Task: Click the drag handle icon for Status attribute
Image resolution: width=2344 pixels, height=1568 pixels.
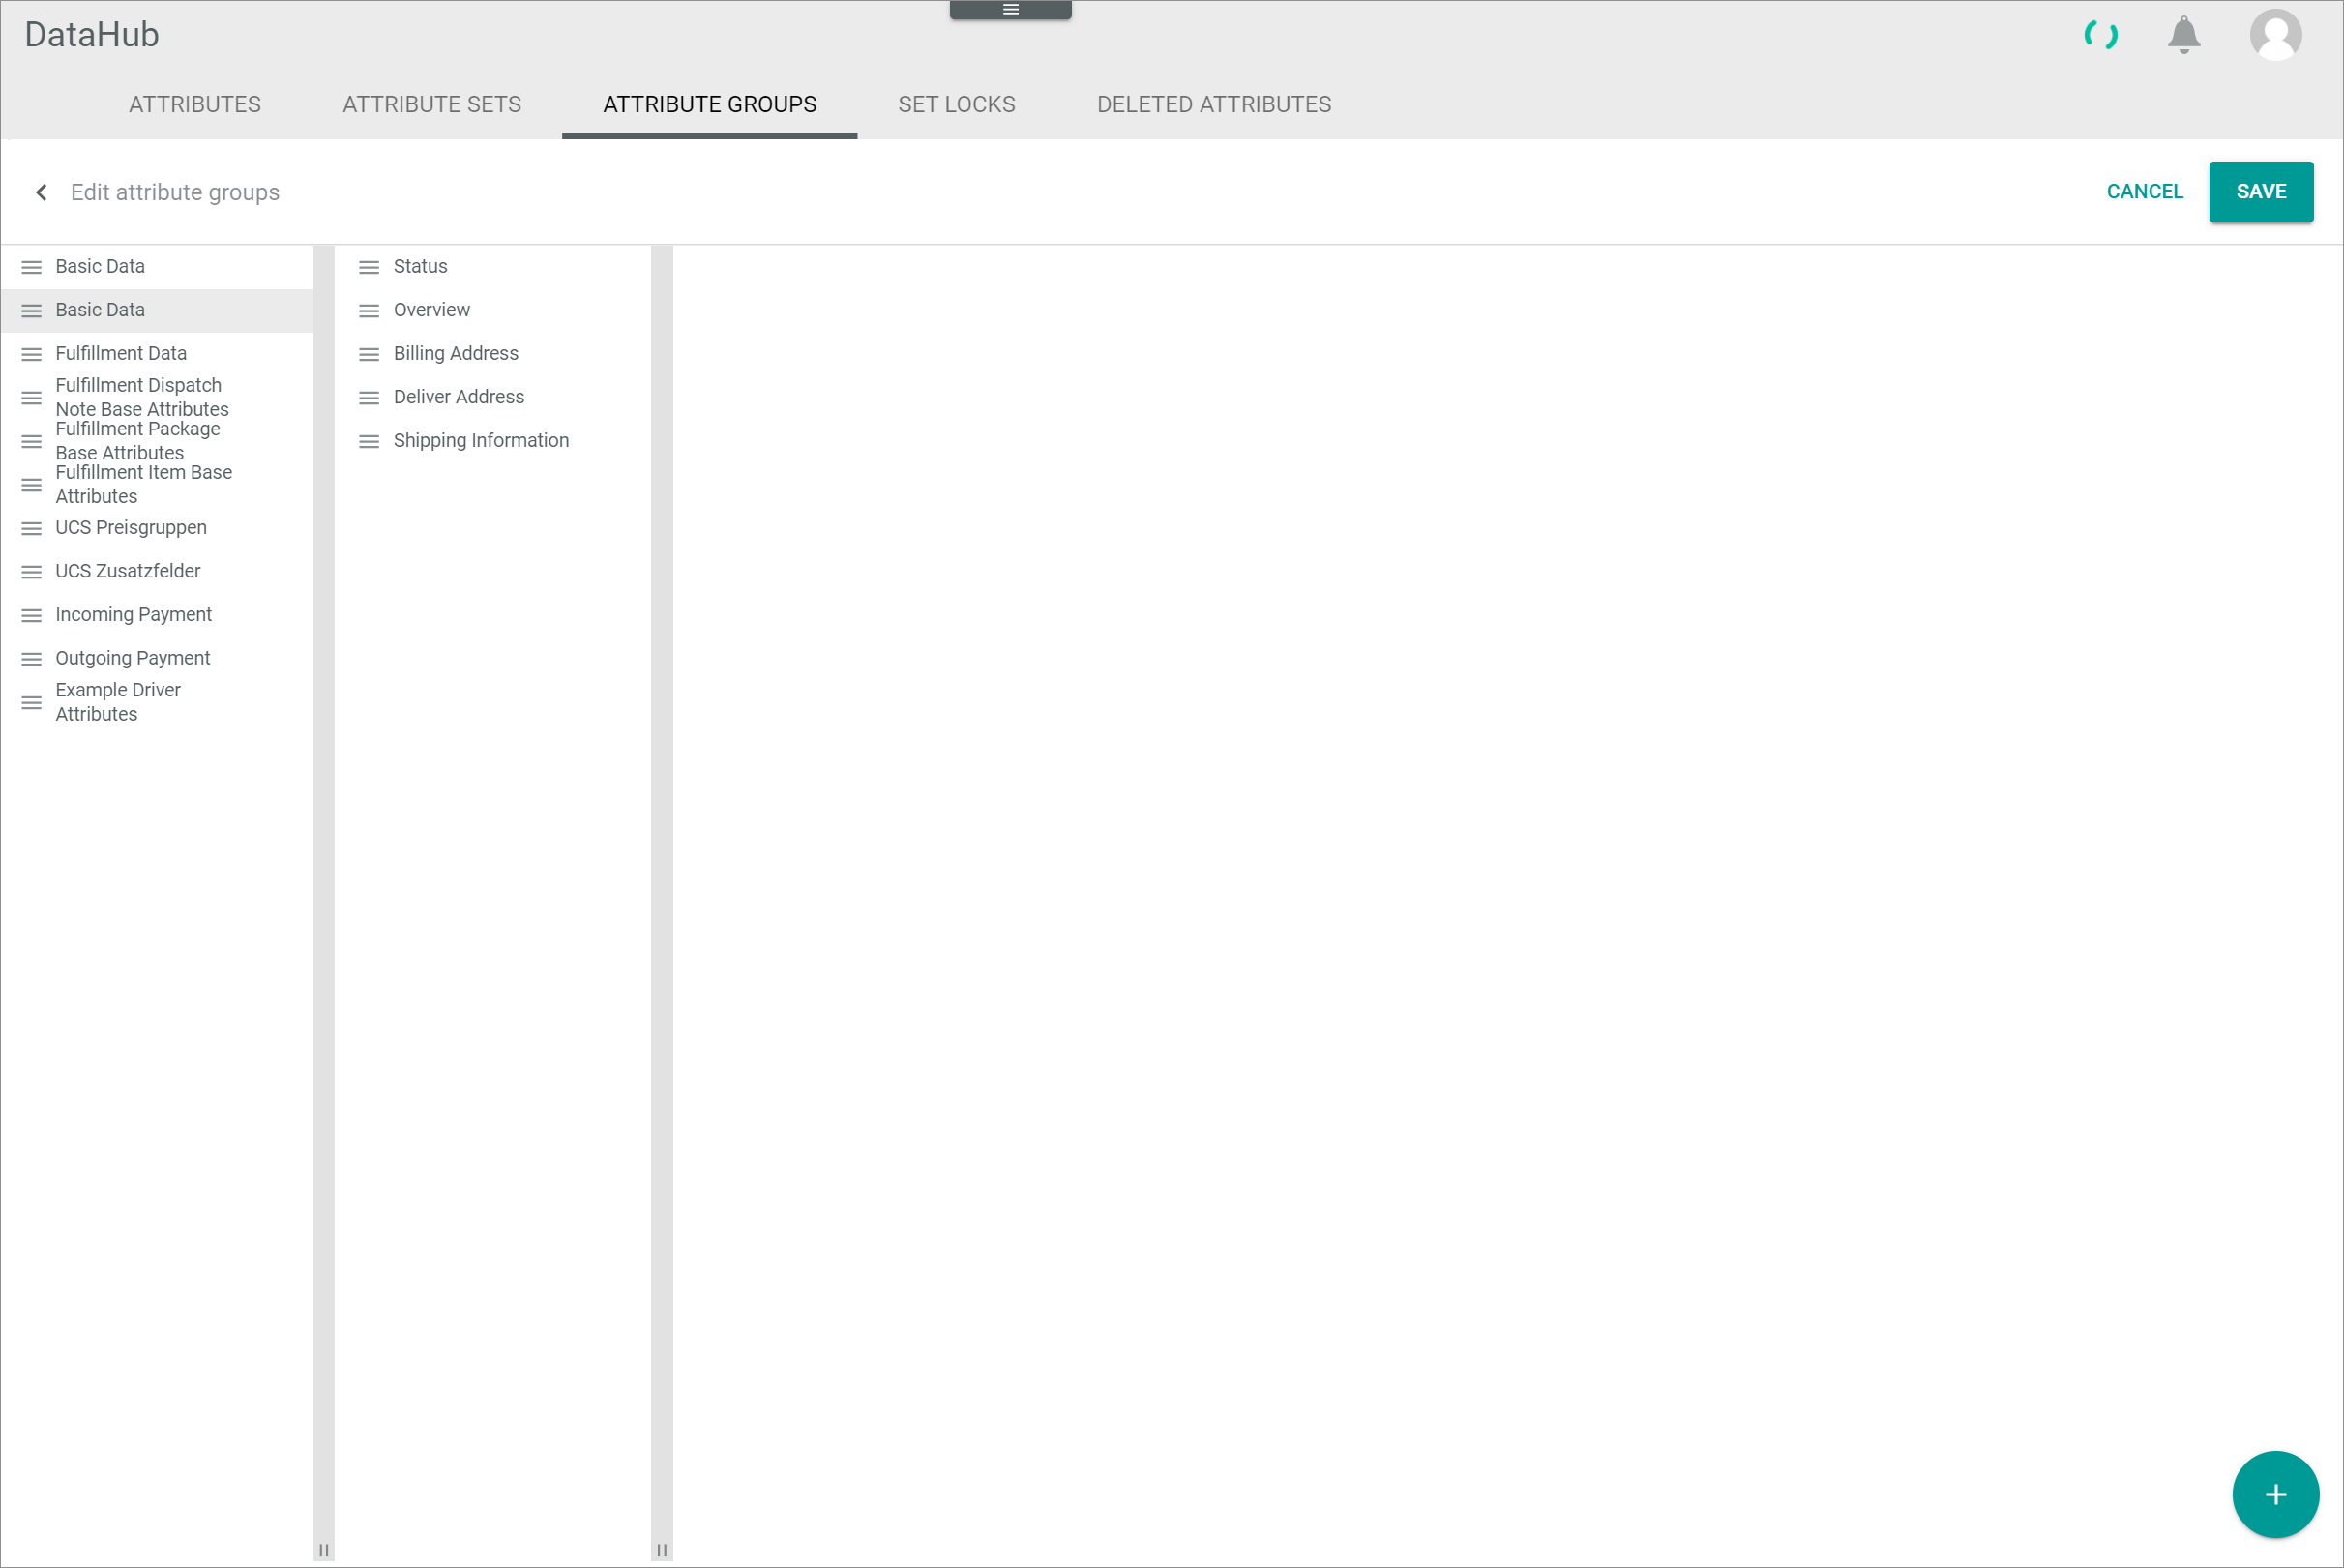Action: point(368,266)
